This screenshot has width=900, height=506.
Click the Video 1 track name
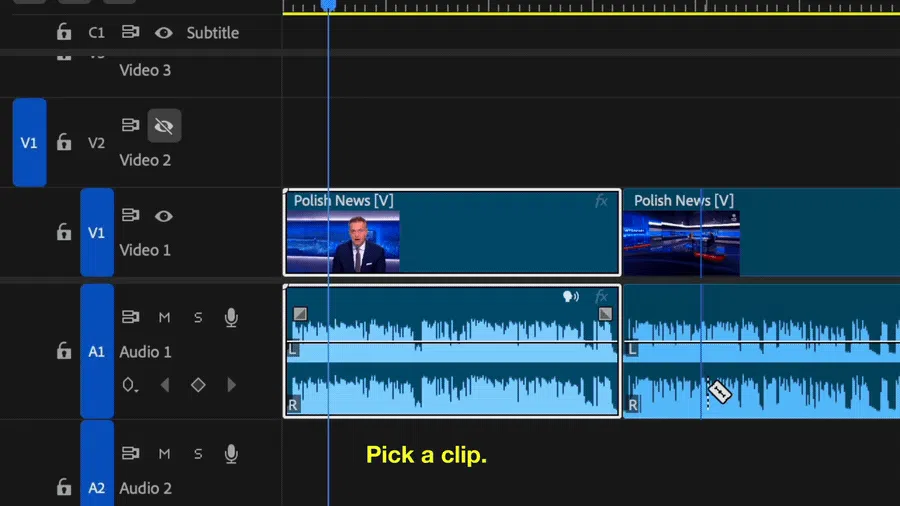point(145,250)
